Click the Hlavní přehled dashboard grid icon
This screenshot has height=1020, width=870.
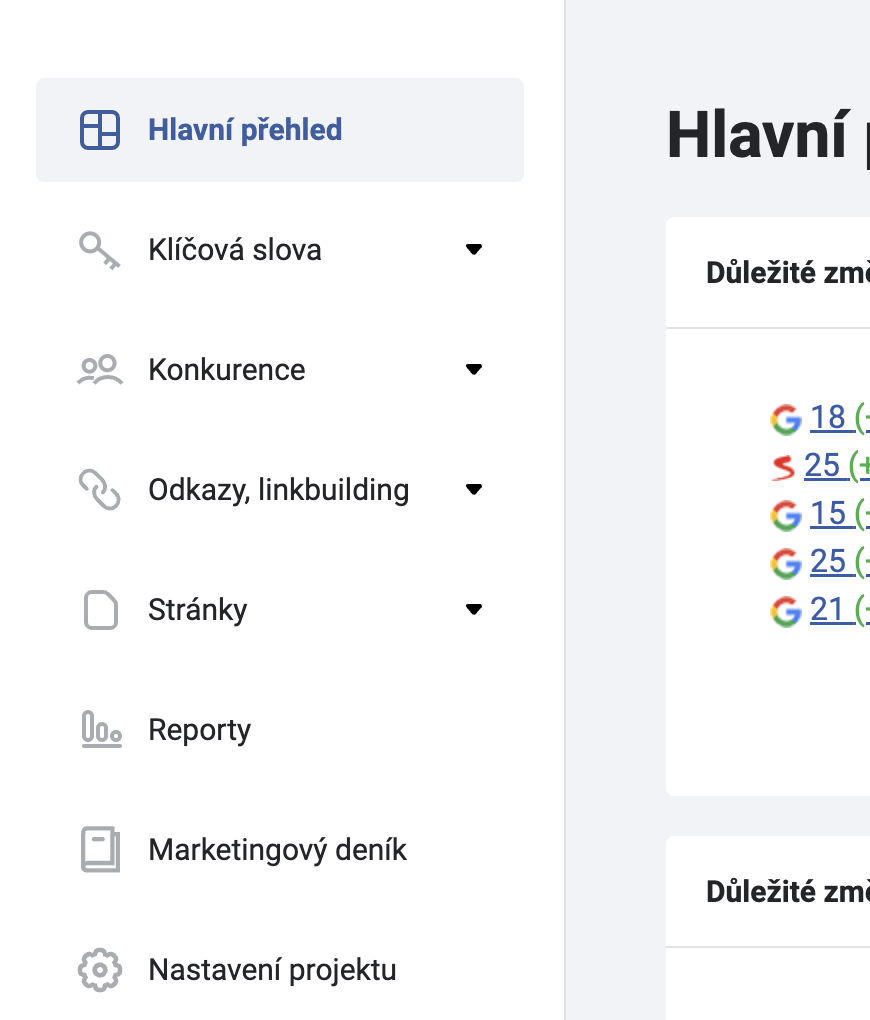(100, 130)
